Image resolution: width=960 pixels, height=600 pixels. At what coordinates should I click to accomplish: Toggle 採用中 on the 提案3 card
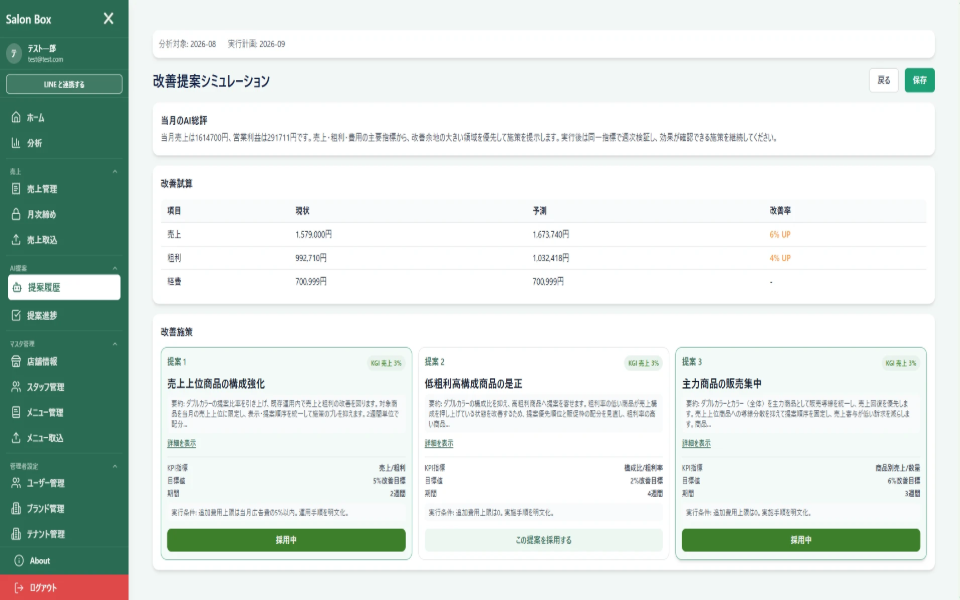click(801, 540)
